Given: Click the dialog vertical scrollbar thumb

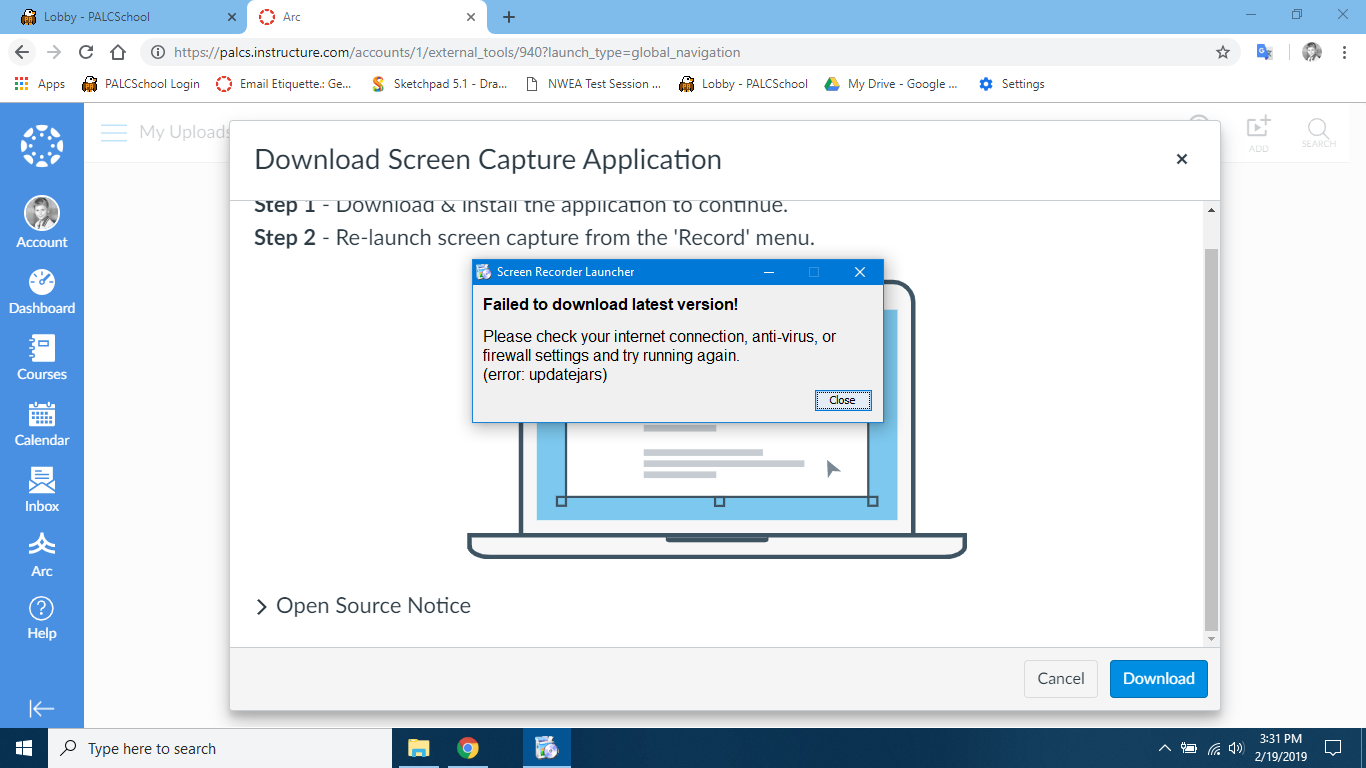Looking at the screenshot, I should [1212, 438].
